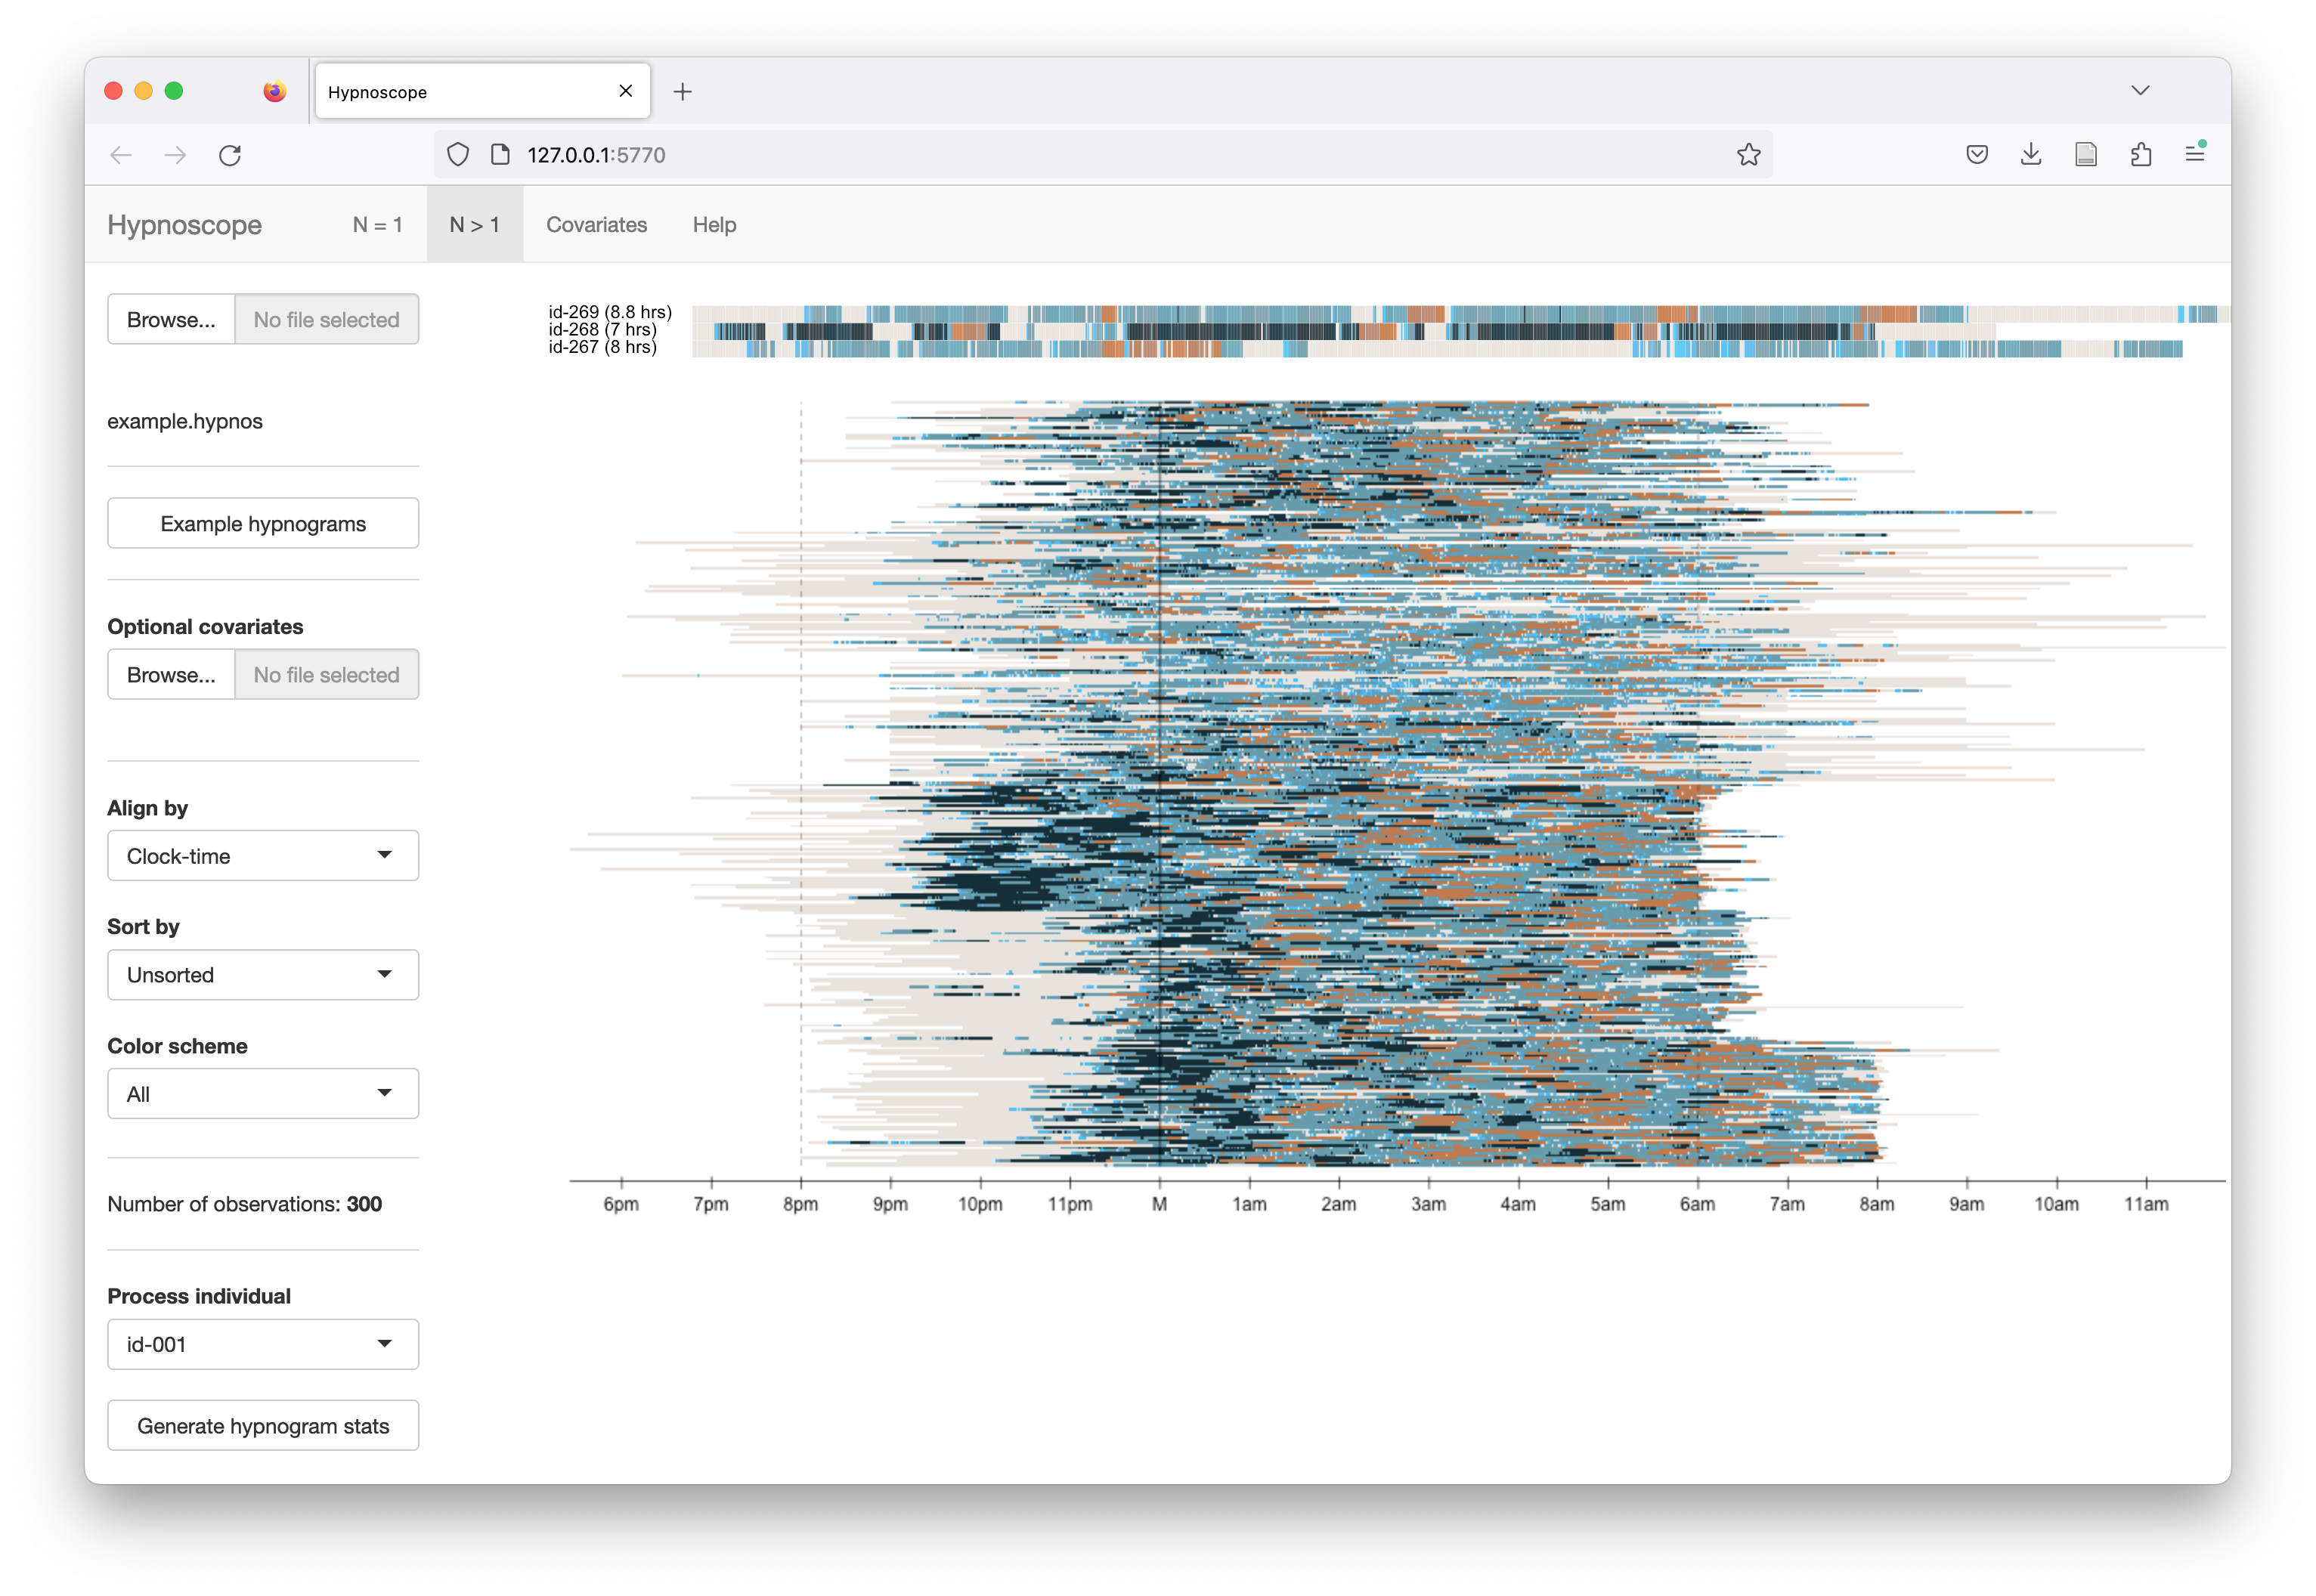Click the extensions puzzle icon
The width and height of the screenshot is (2316, 1596).
[2140, 155]
